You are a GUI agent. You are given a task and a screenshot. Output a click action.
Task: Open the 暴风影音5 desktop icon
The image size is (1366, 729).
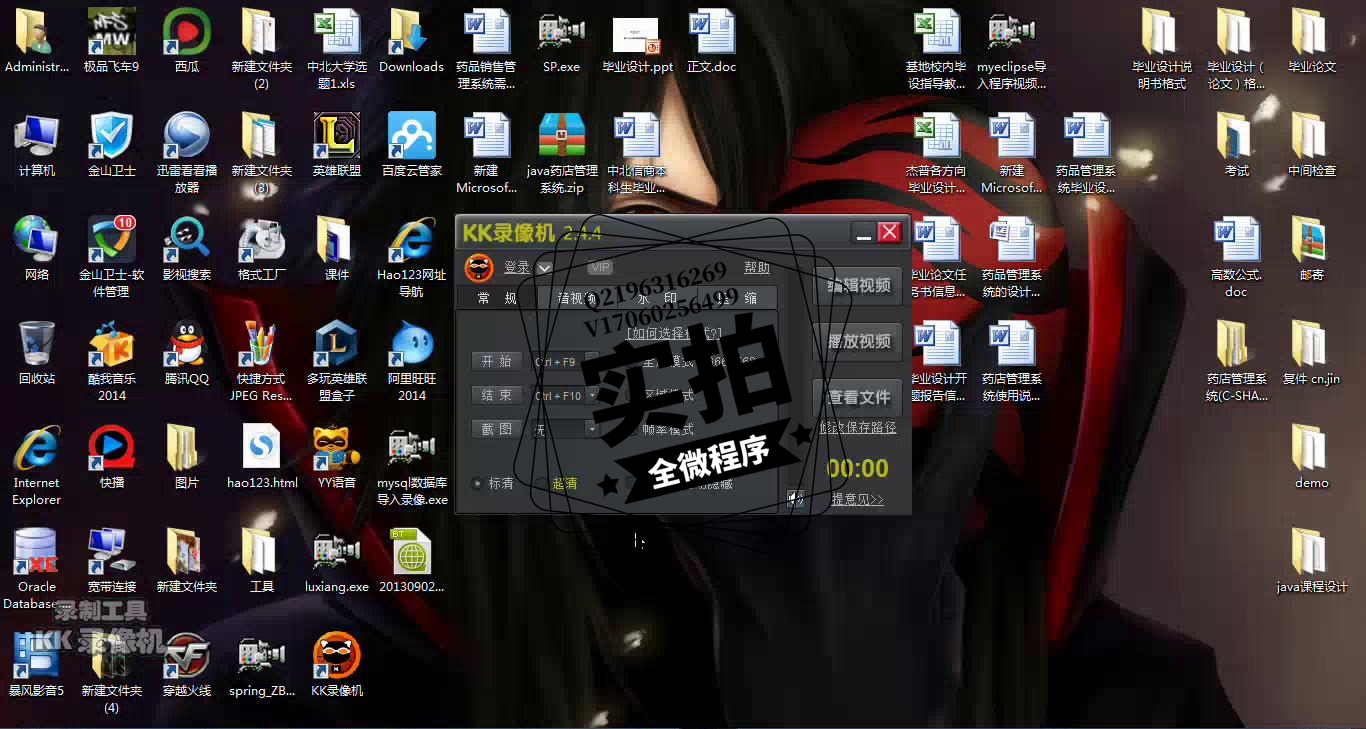[x=36, y=665]
